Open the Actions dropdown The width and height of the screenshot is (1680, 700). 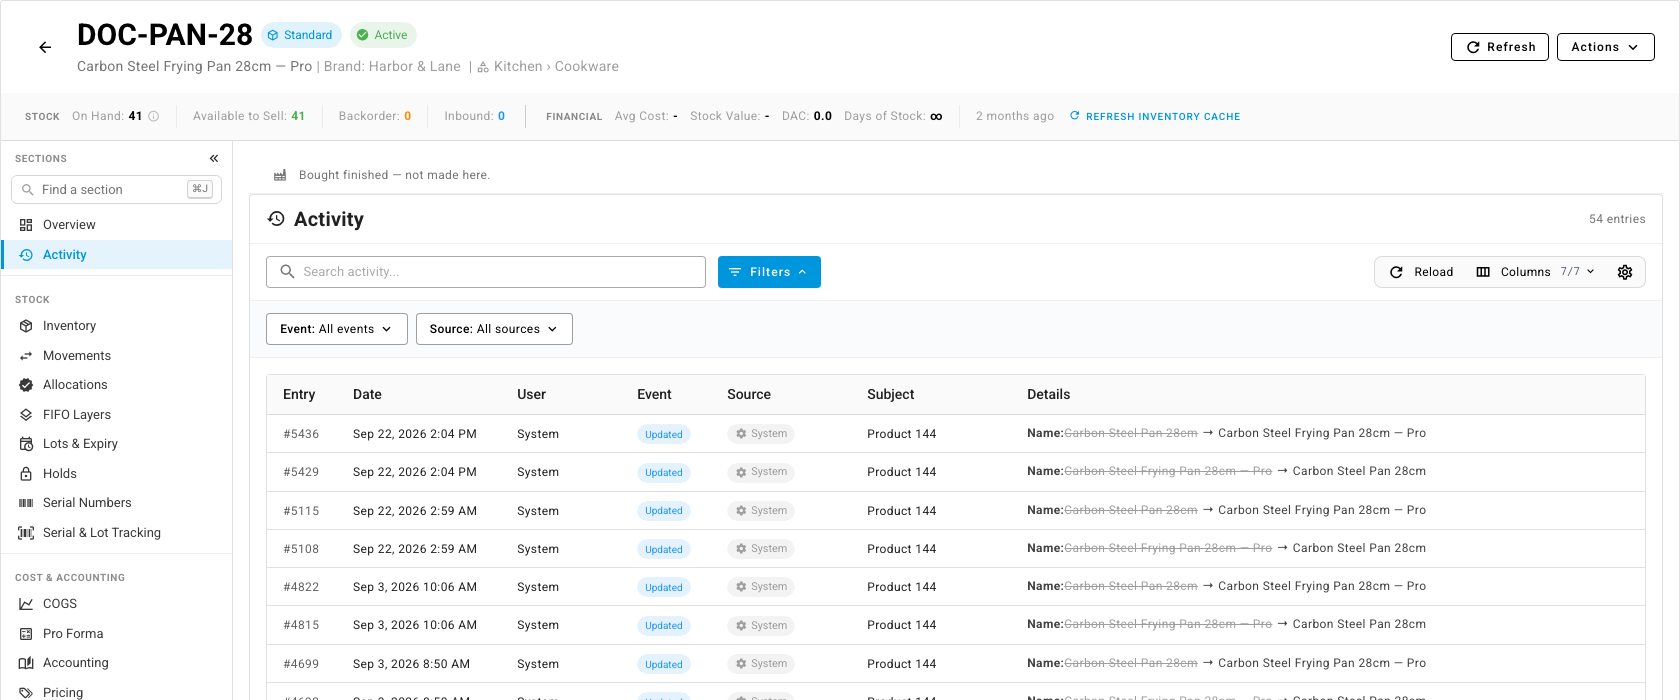[1605, 47]
